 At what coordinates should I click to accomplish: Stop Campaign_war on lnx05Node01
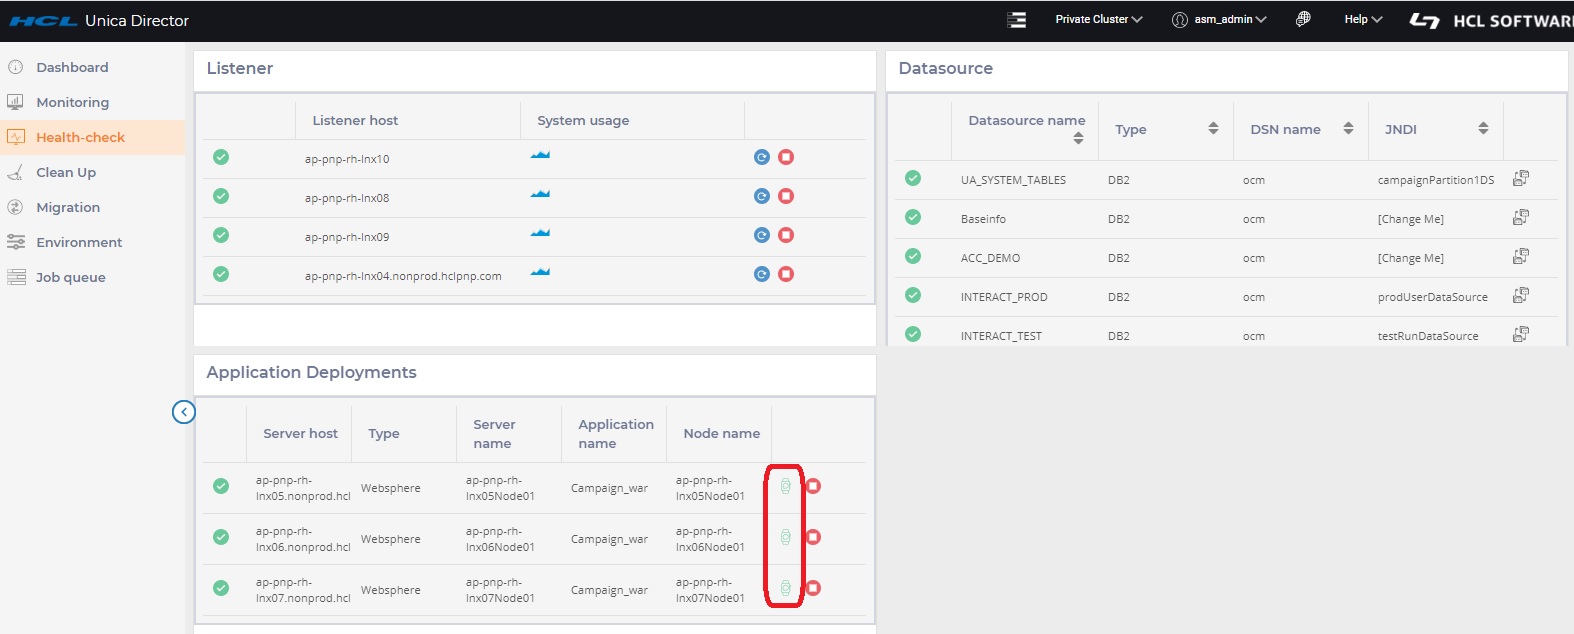[813, 486]
